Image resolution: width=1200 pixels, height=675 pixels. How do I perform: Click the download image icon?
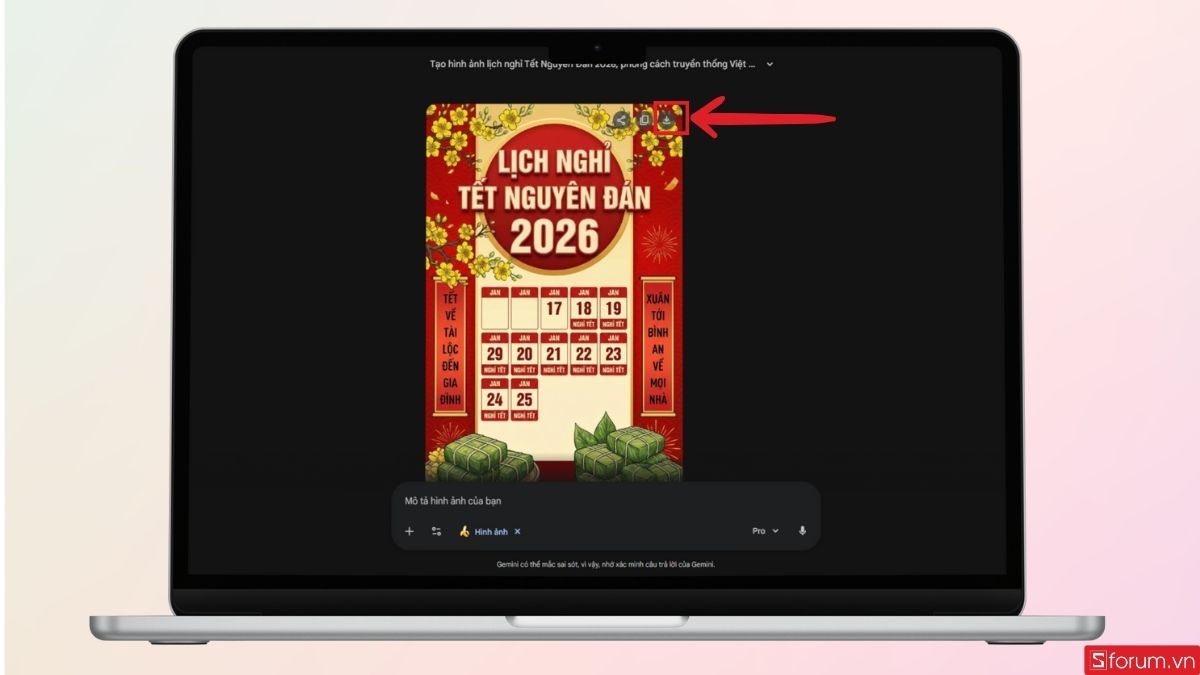[x=669, y=119]
